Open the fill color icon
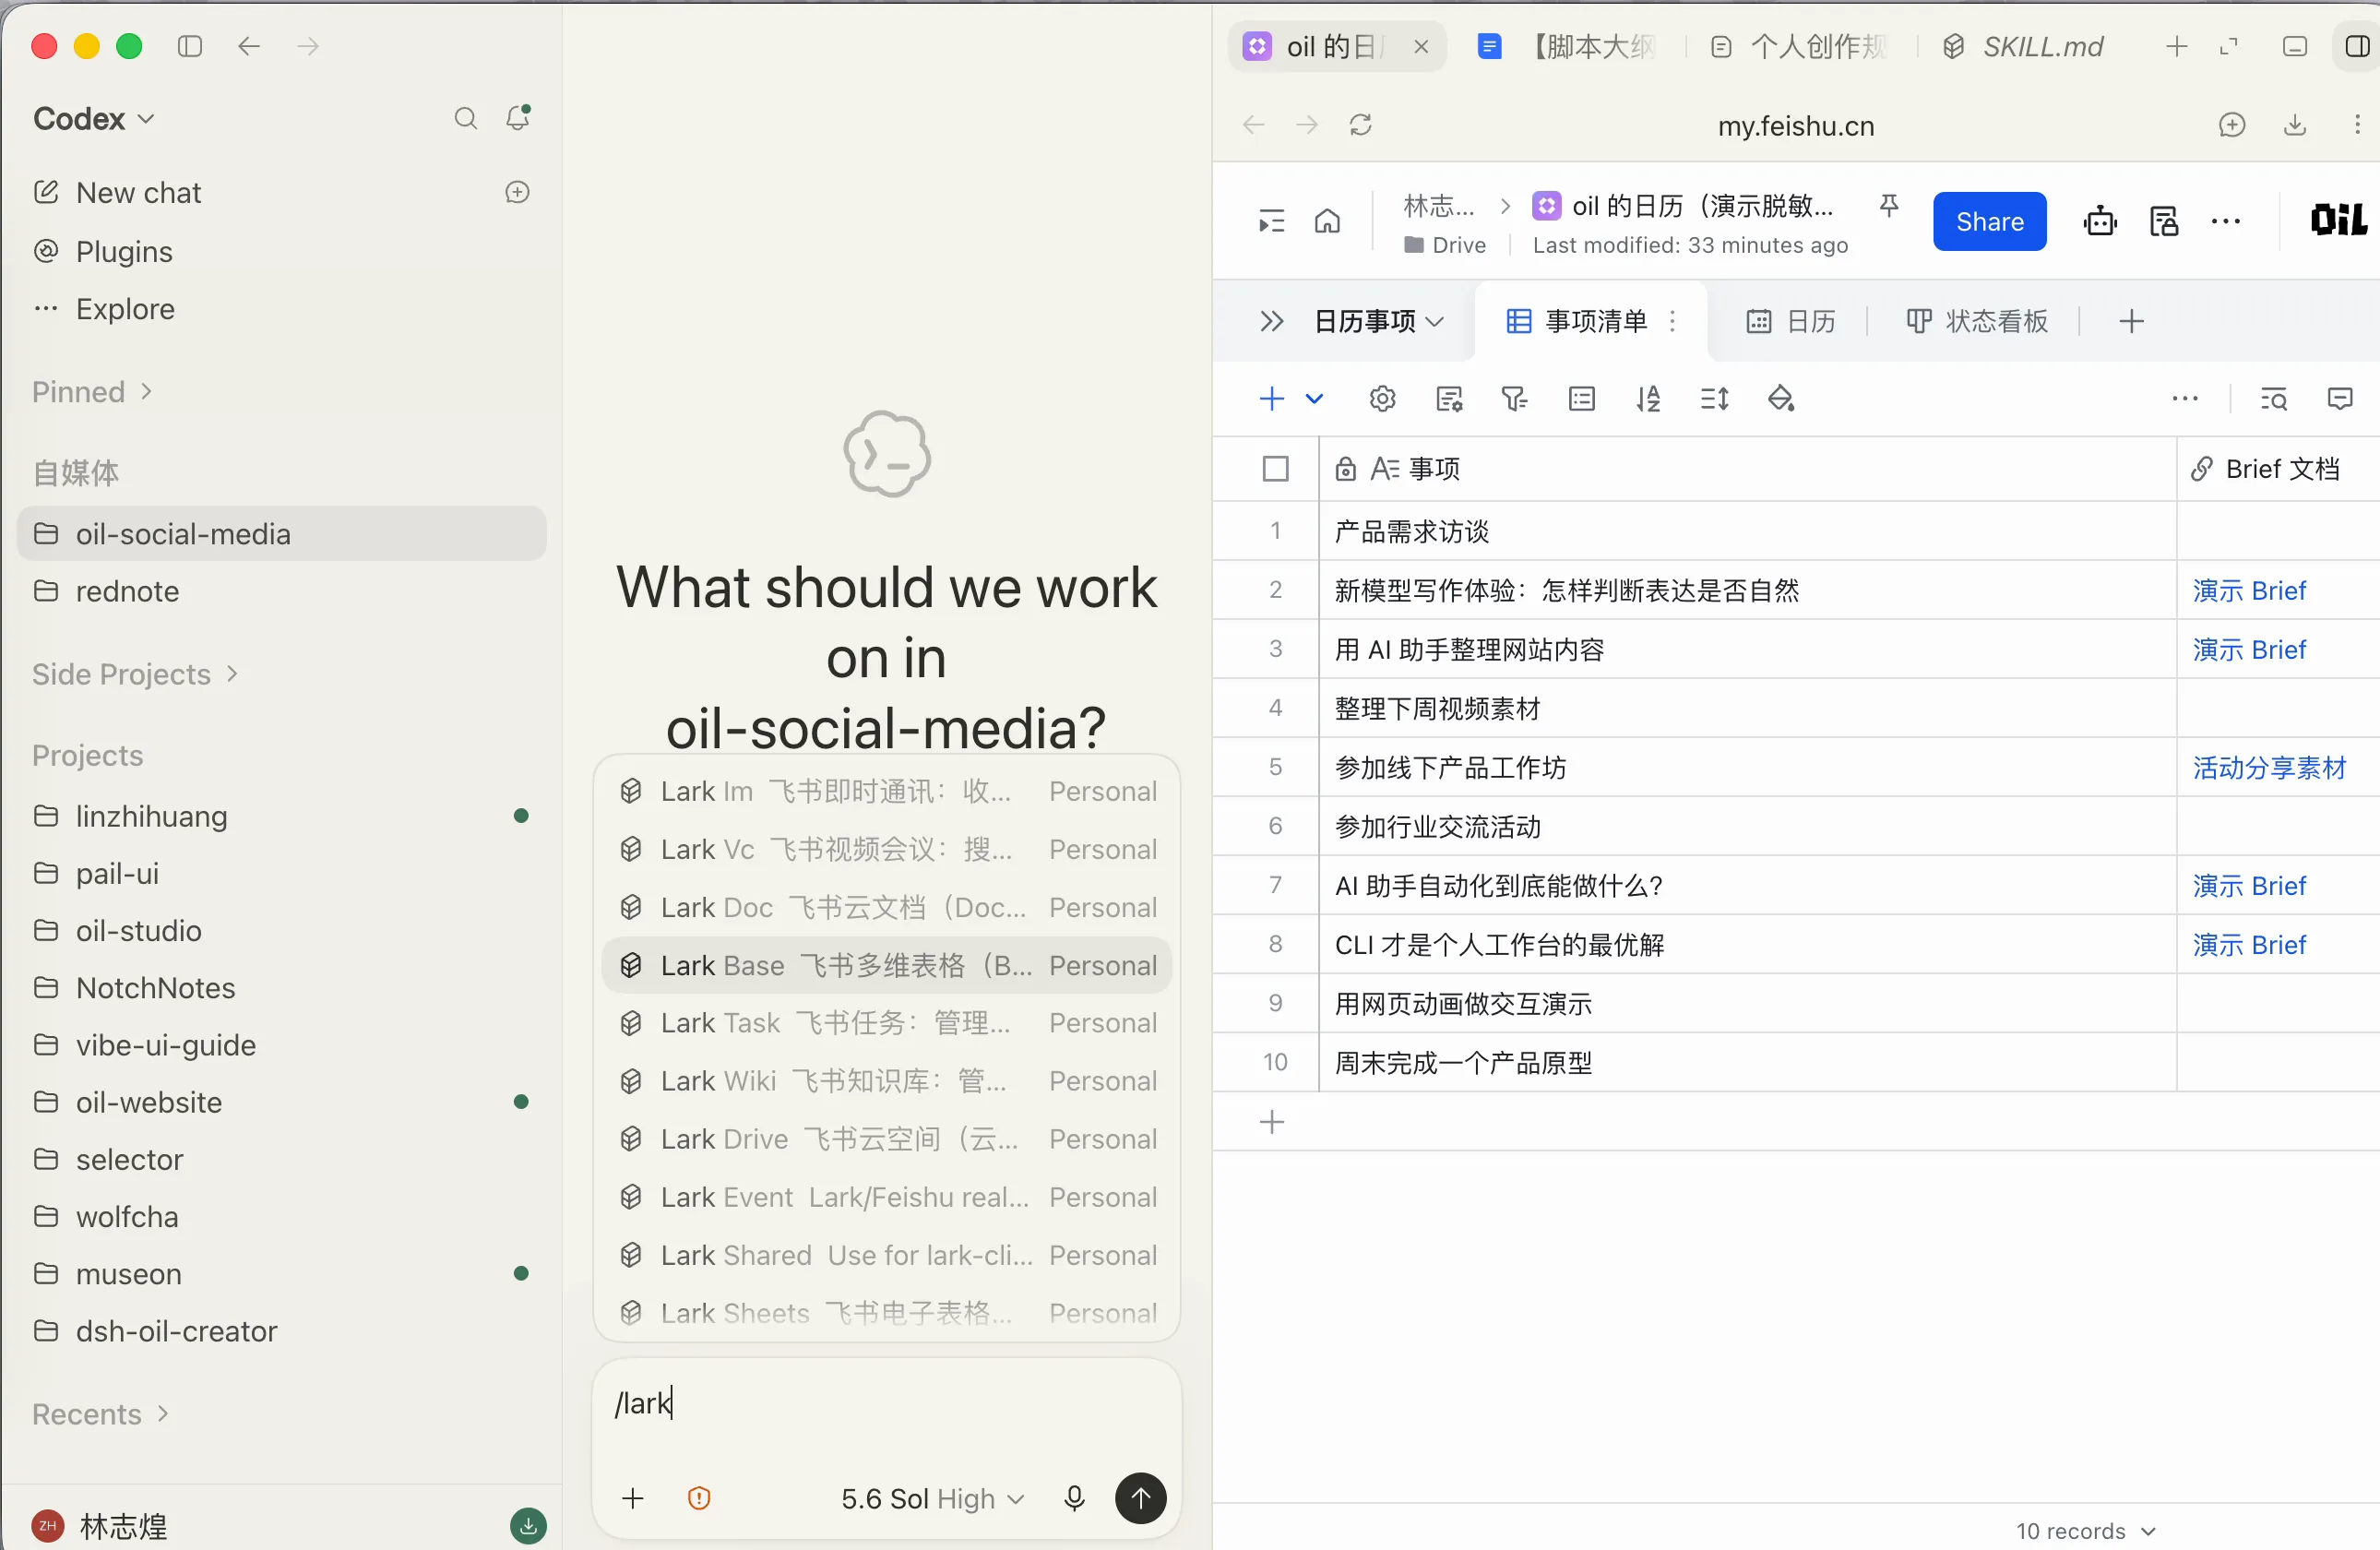 point(1780,399)
